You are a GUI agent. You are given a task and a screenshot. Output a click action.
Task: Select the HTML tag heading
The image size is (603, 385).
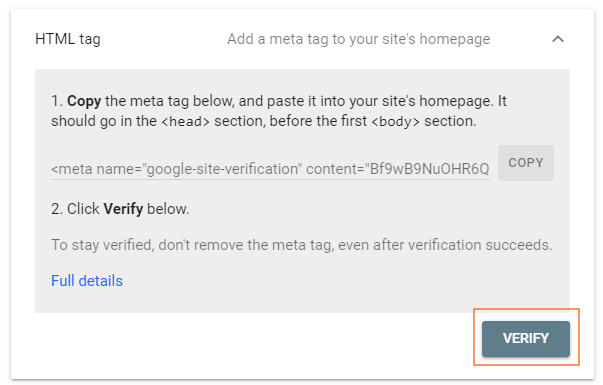68,39
